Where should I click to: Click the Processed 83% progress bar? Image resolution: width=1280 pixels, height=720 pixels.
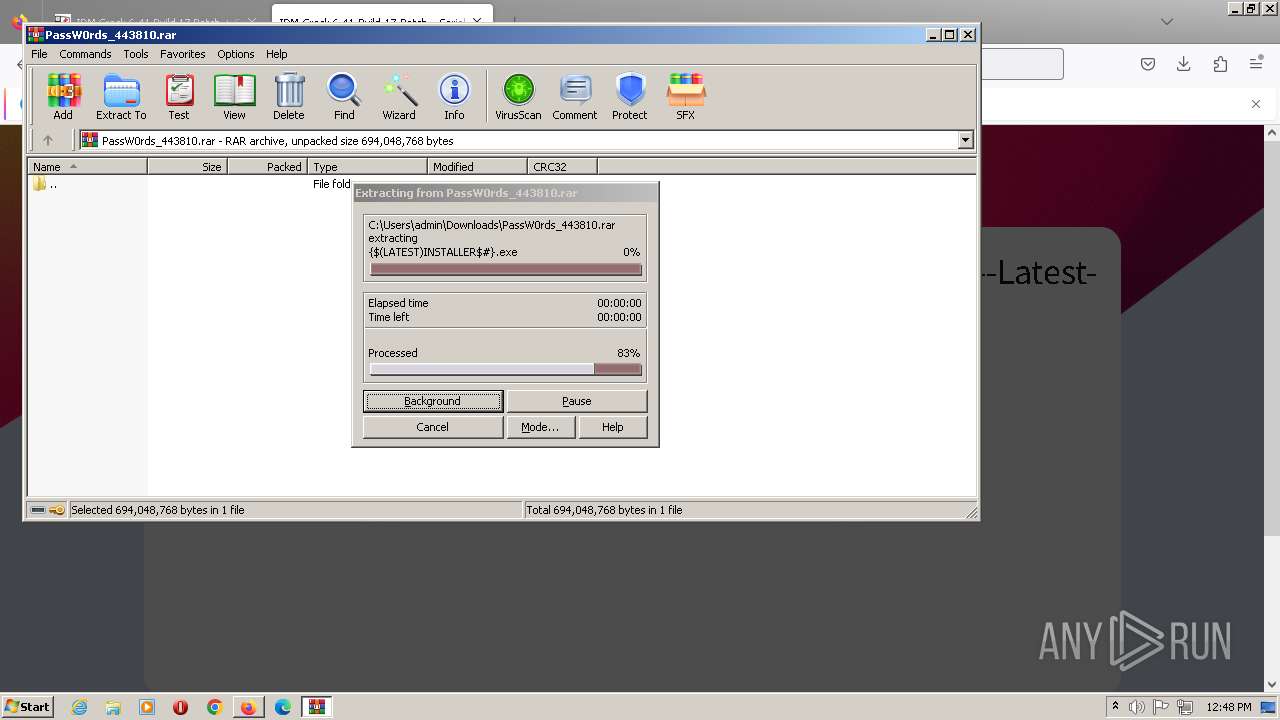(505, 369)
